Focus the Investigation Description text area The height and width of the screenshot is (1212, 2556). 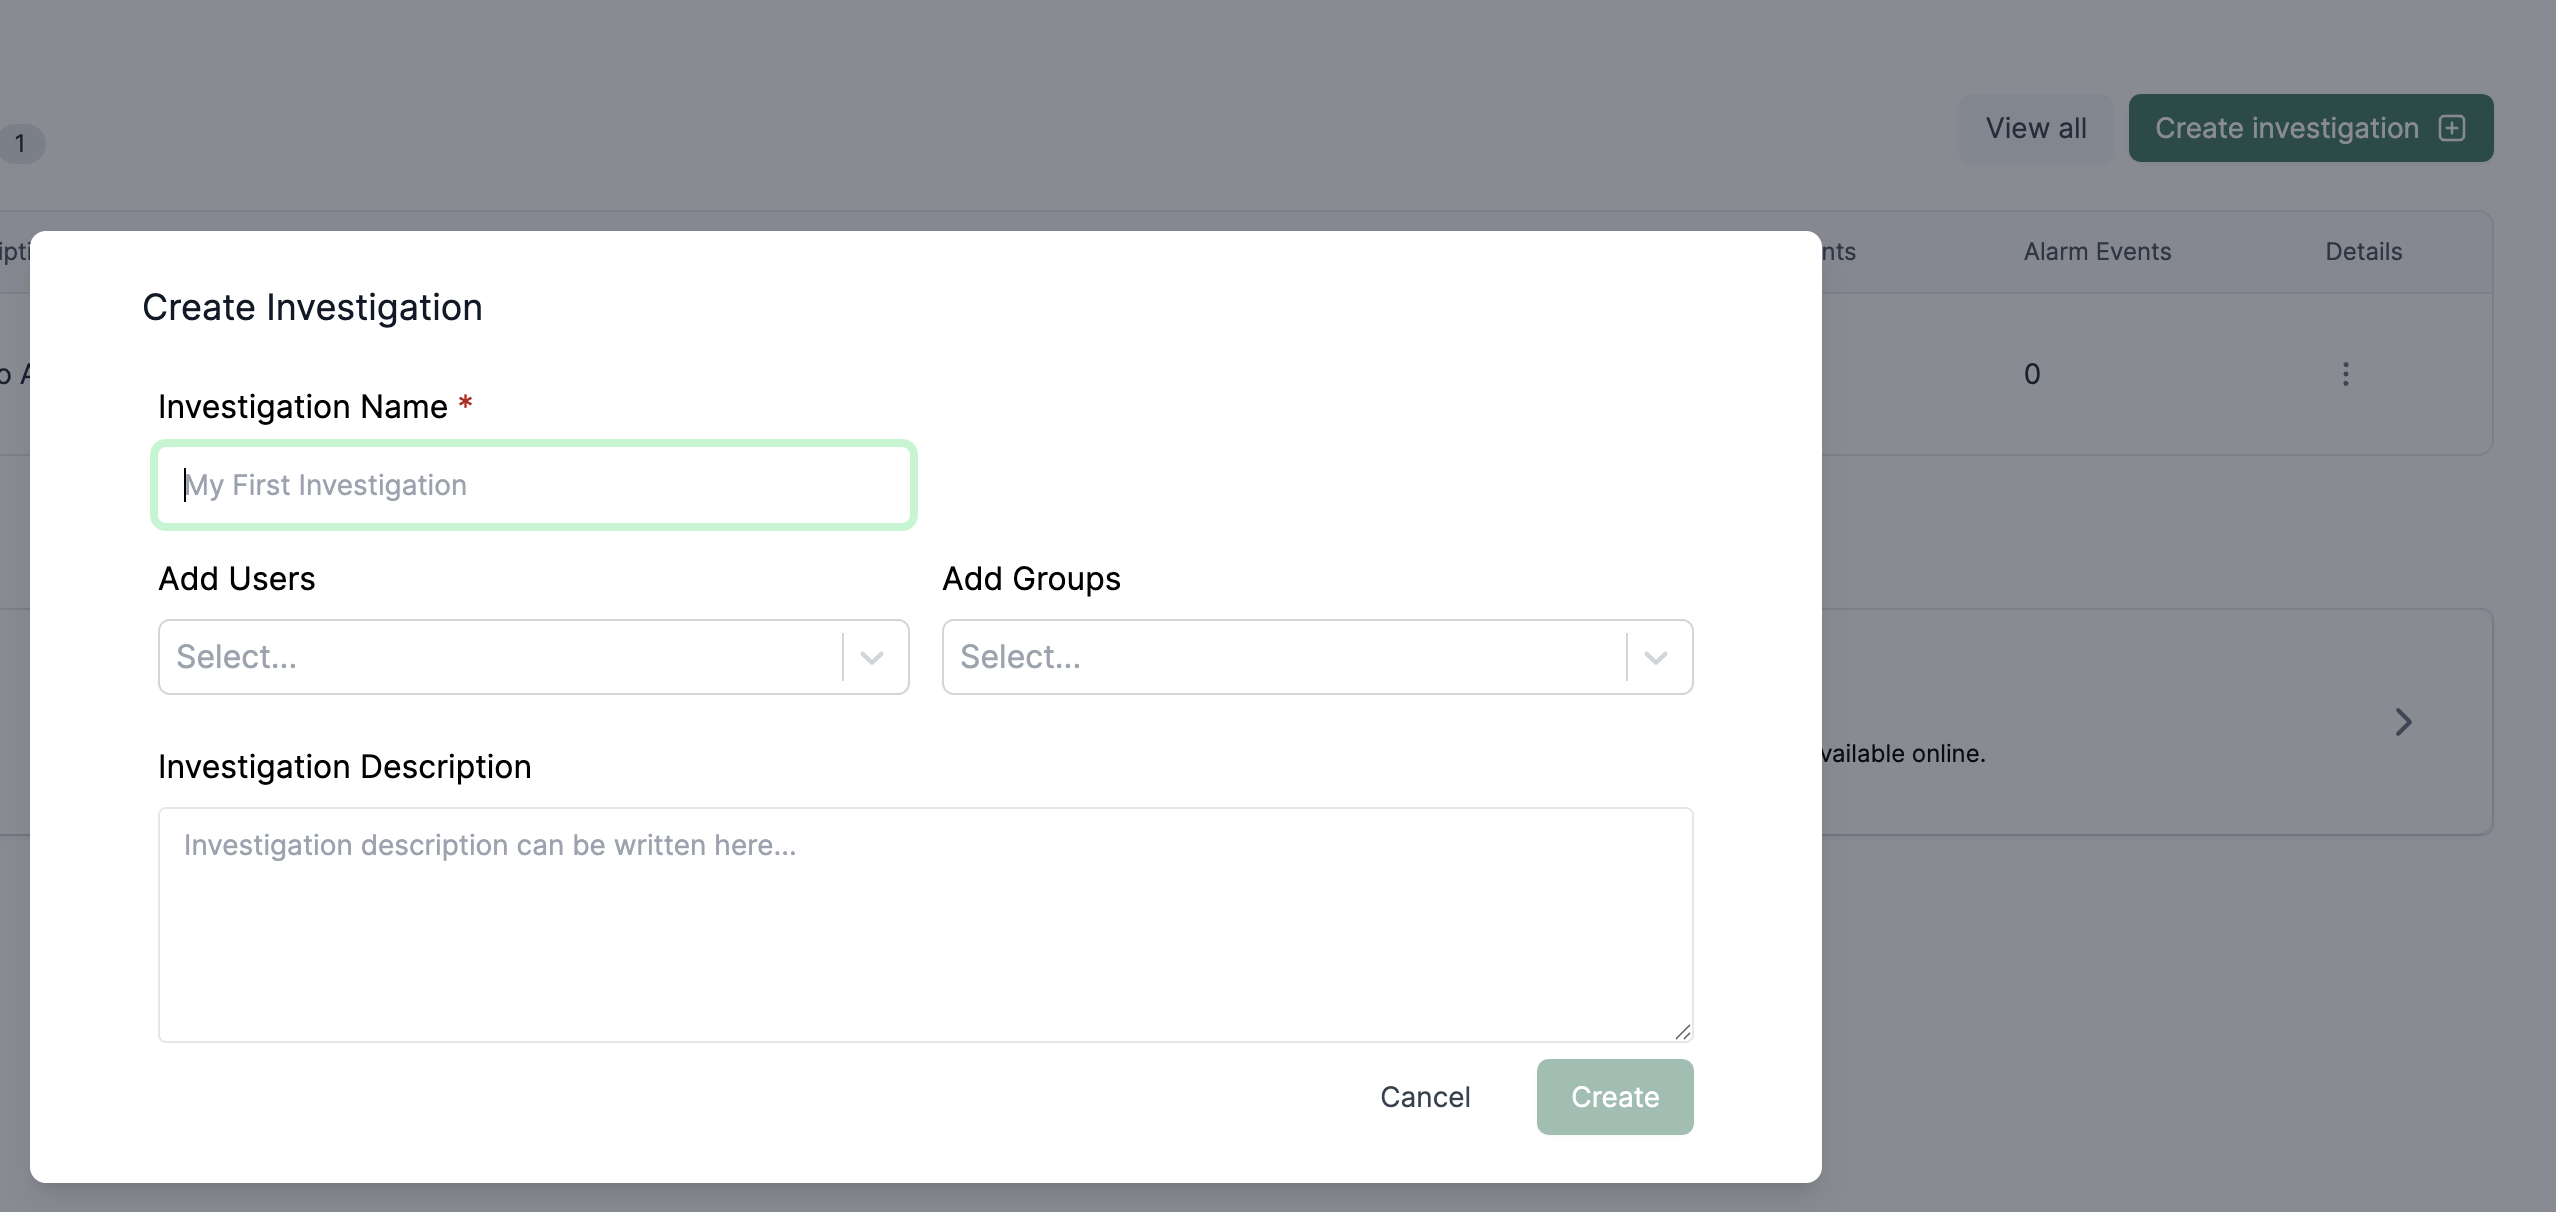click(x=926, y=925)
